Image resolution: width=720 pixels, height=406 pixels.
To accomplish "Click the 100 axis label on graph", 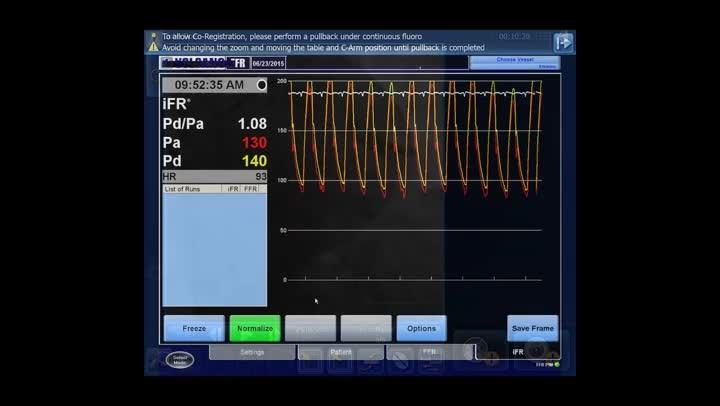I will point(281,180).
